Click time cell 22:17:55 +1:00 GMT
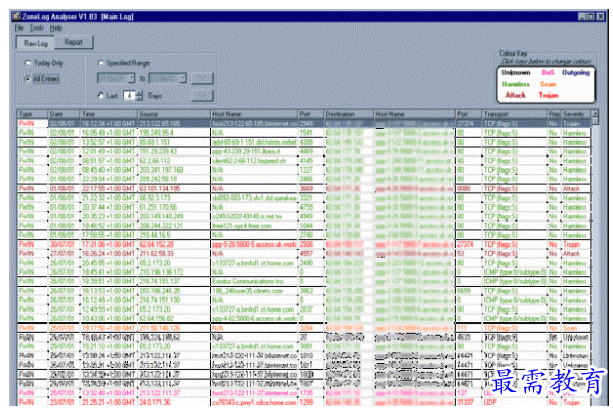Screen dimensions: 613x413 [x=109, y=189]
